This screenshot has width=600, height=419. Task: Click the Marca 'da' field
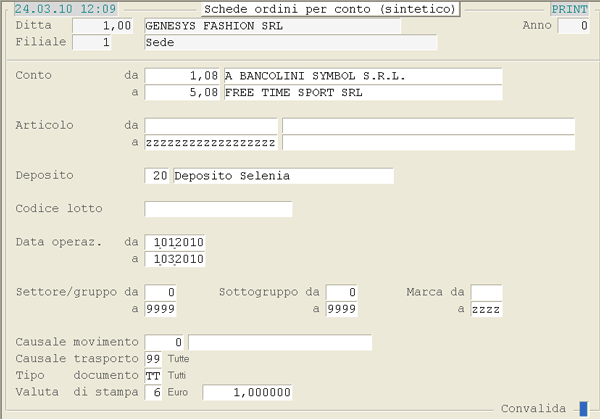tap(487, 293)
